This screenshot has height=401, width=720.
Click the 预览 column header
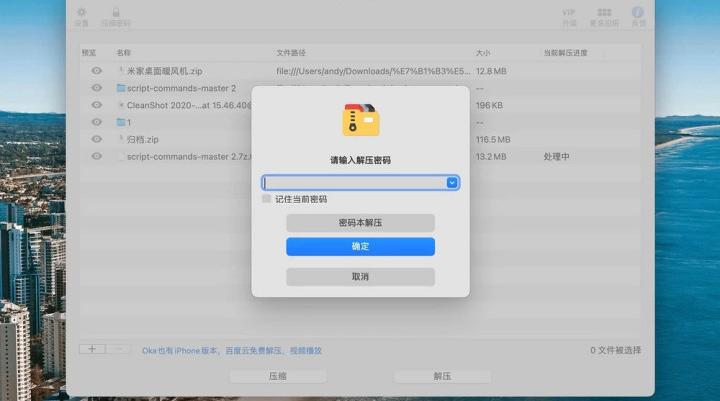pos(89,53)
